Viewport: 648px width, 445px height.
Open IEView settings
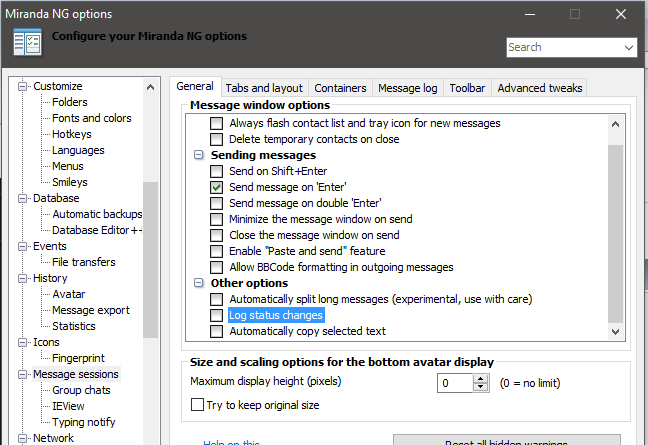(x=68, y=406)
